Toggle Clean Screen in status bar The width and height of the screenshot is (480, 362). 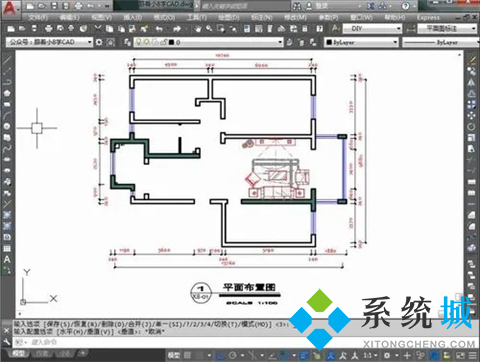pyautogui.click(x=460, y=355)
